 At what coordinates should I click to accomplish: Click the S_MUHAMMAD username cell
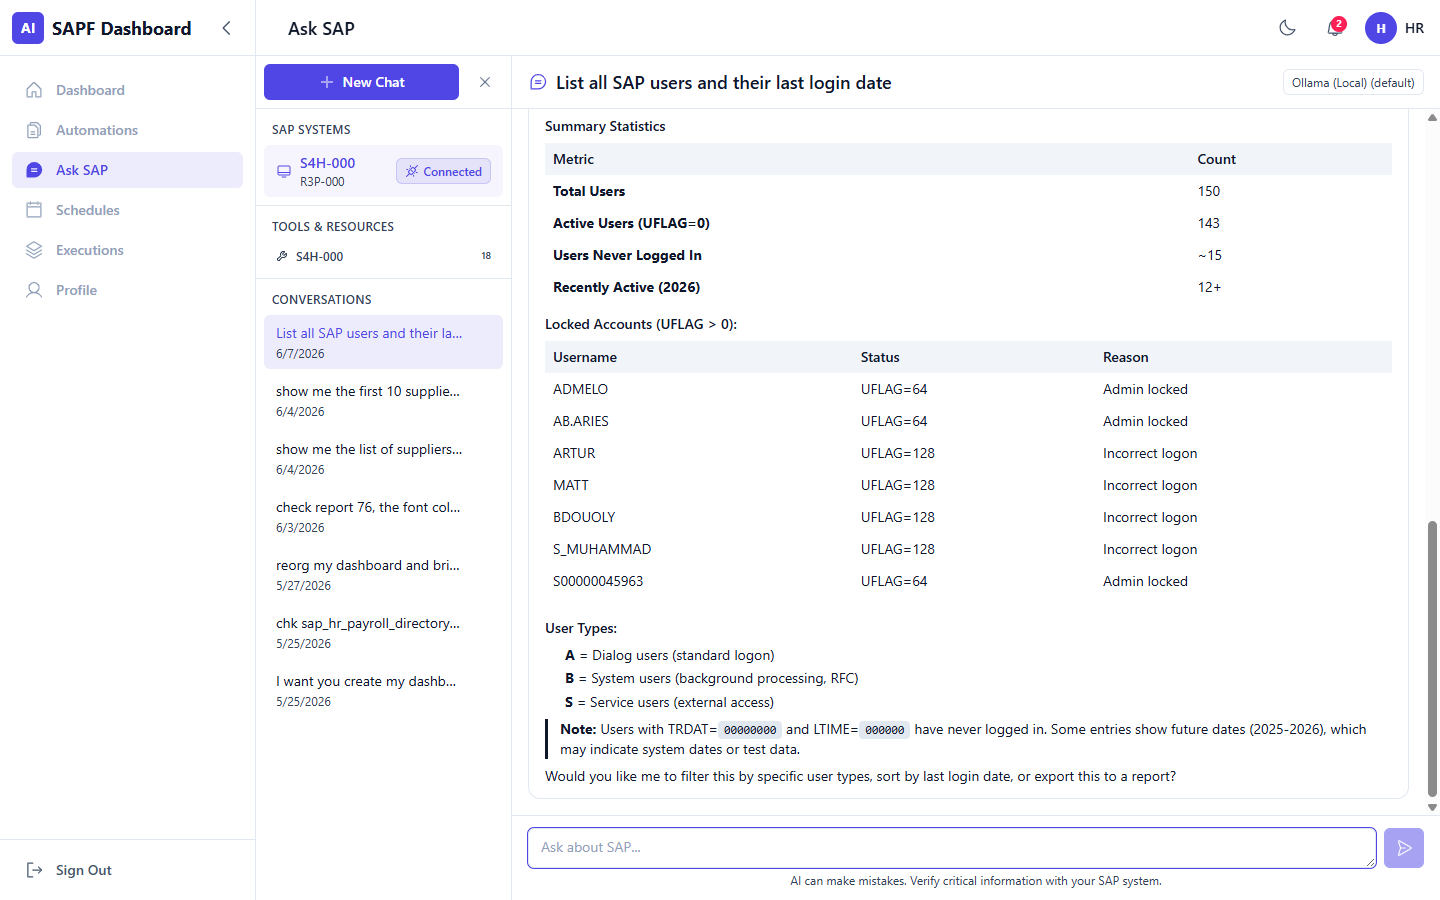602,549
